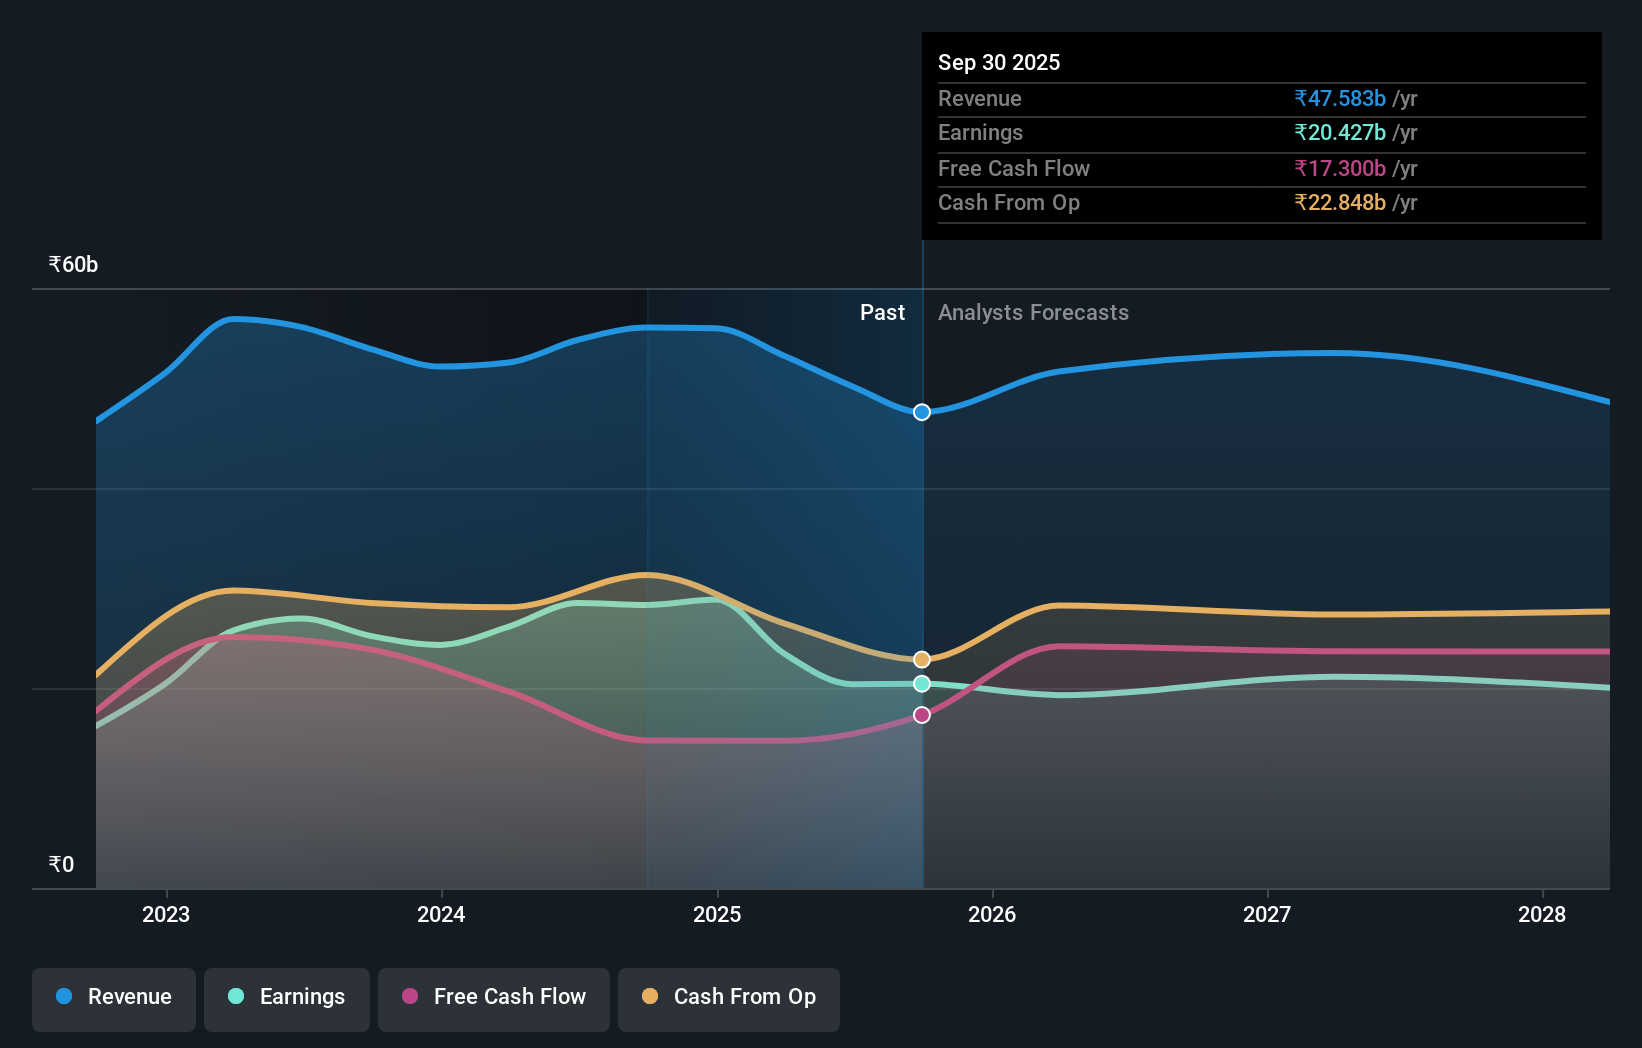The height and width of the screenshot is (1048, 1642).
Task: Click the ₹60b axis gridline label
Action: click(71, 264)
